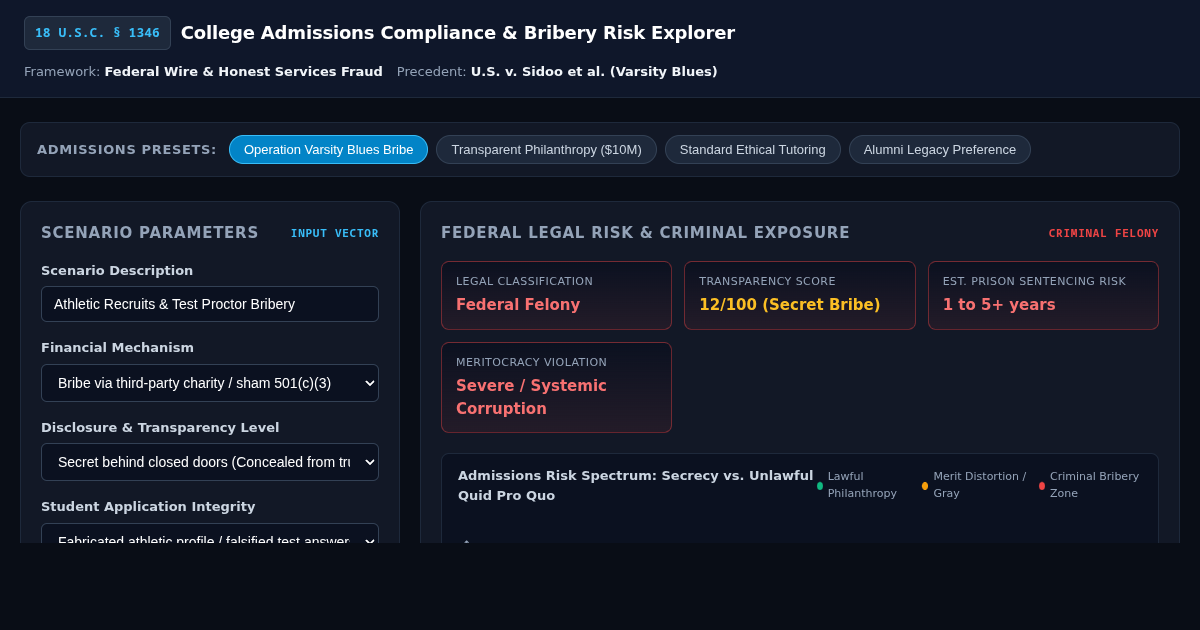
Task: Click the Transparency Score 12/100 card
Action: (x=799, y=295)
